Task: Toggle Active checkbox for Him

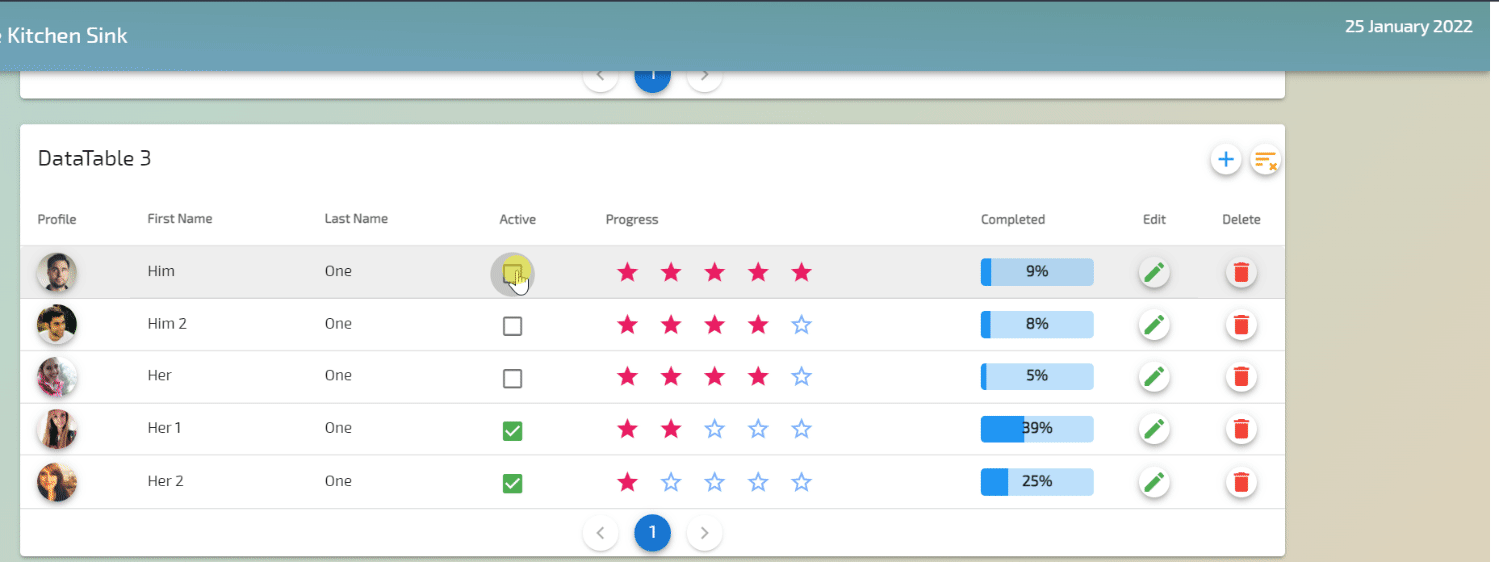Action: click(x=512, y=273)
